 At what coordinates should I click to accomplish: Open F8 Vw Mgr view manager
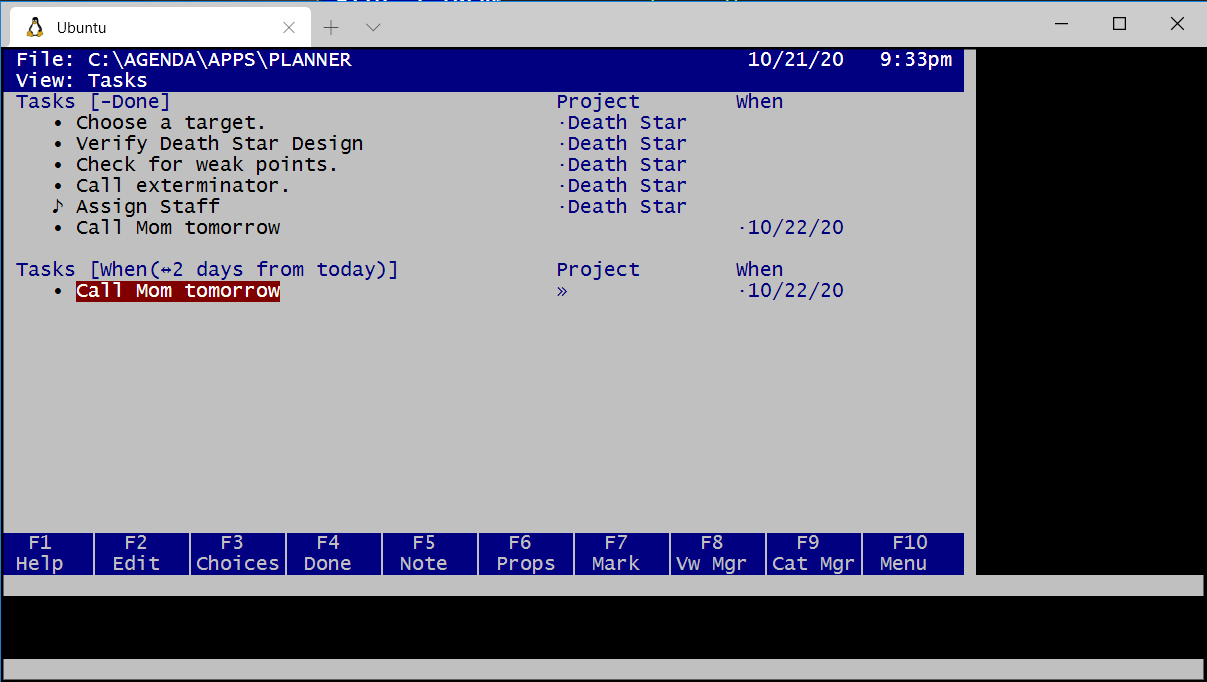[x=712, y=553]
